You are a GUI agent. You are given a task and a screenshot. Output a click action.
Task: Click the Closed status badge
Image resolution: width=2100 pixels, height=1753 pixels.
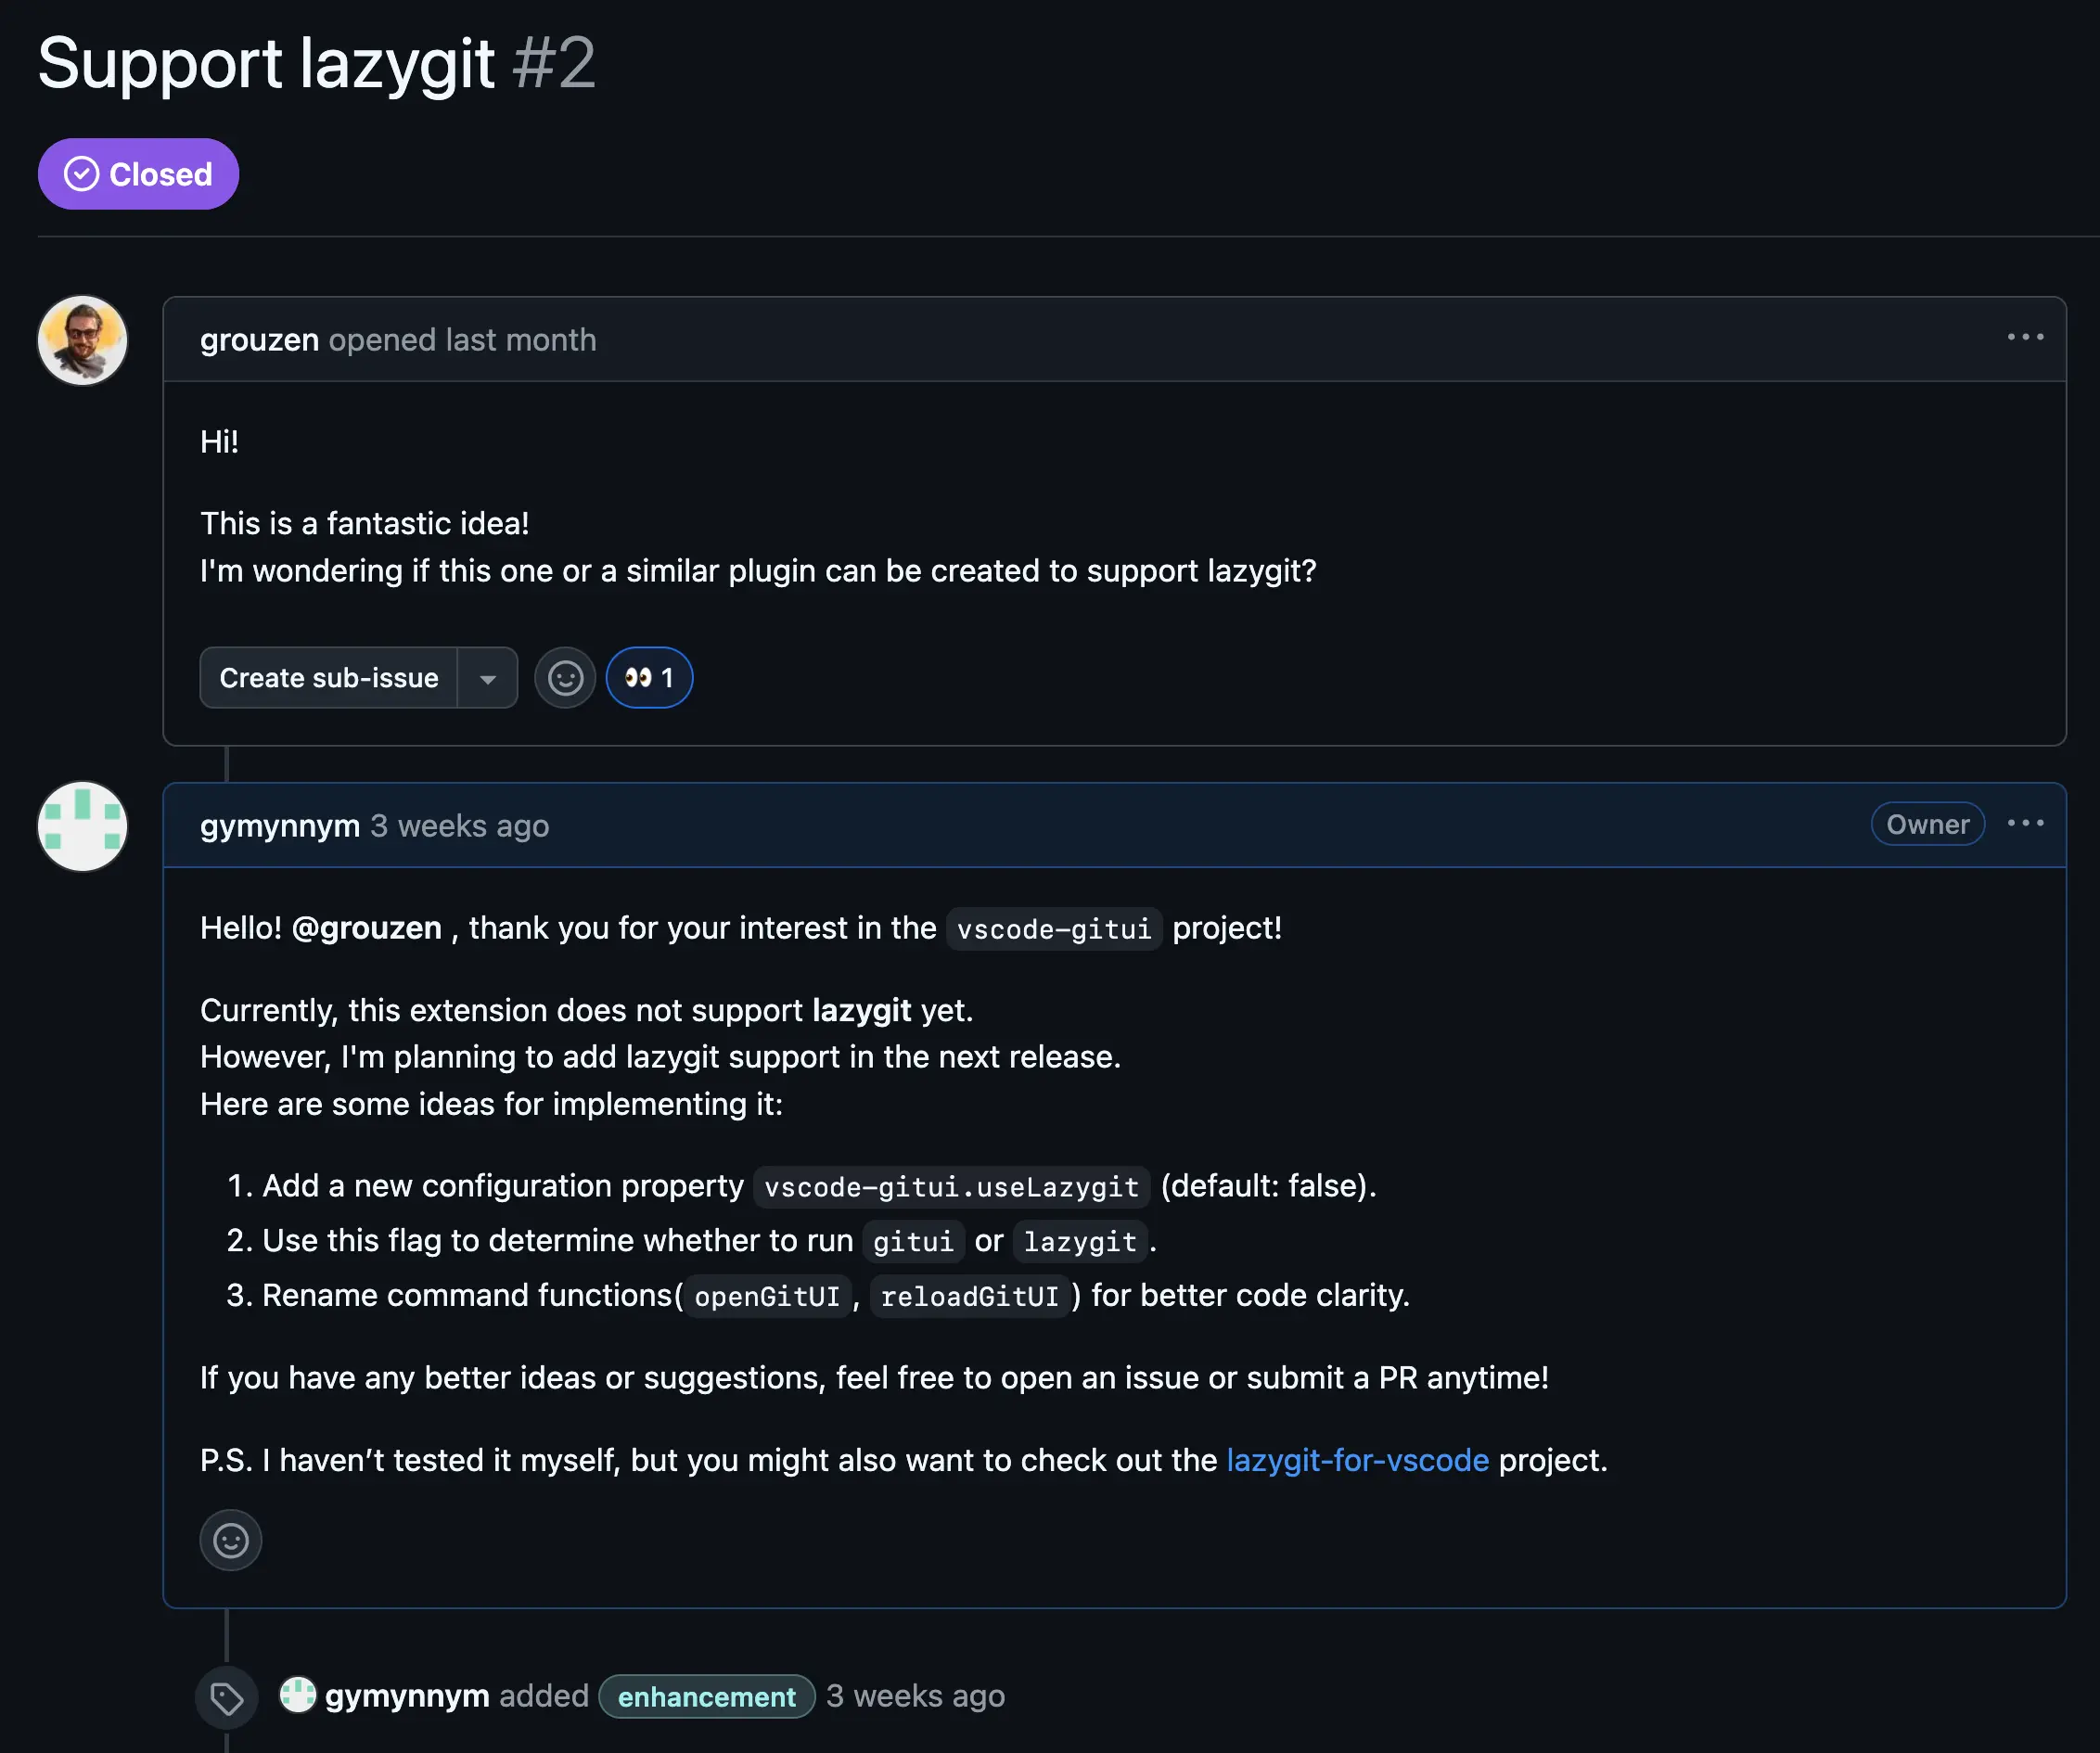(x=138, y=173)
